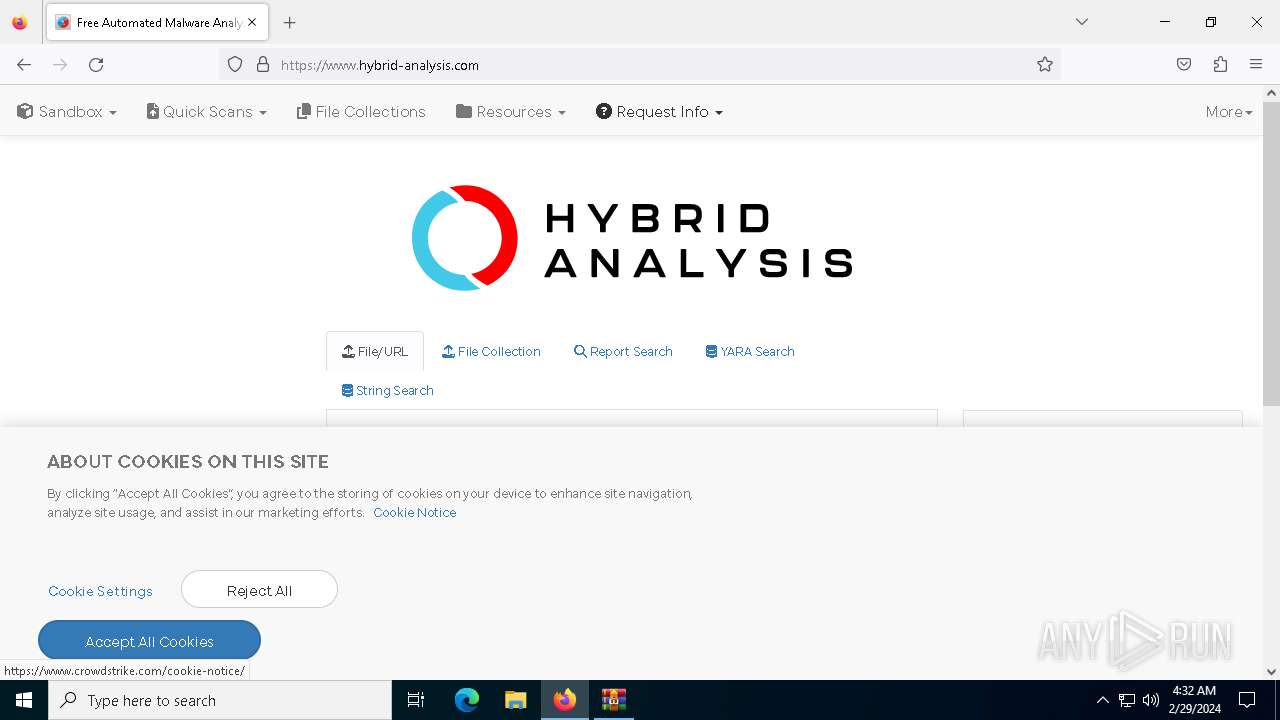The height and width of the screenshot is (720, 1280).
Task: Open the Save to Pocket icon
Action: 1184,65
